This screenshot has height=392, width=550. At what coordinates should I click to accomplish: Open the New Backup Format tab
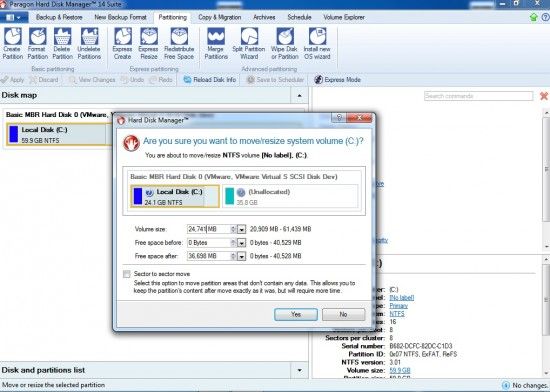[x=120, y=17]
